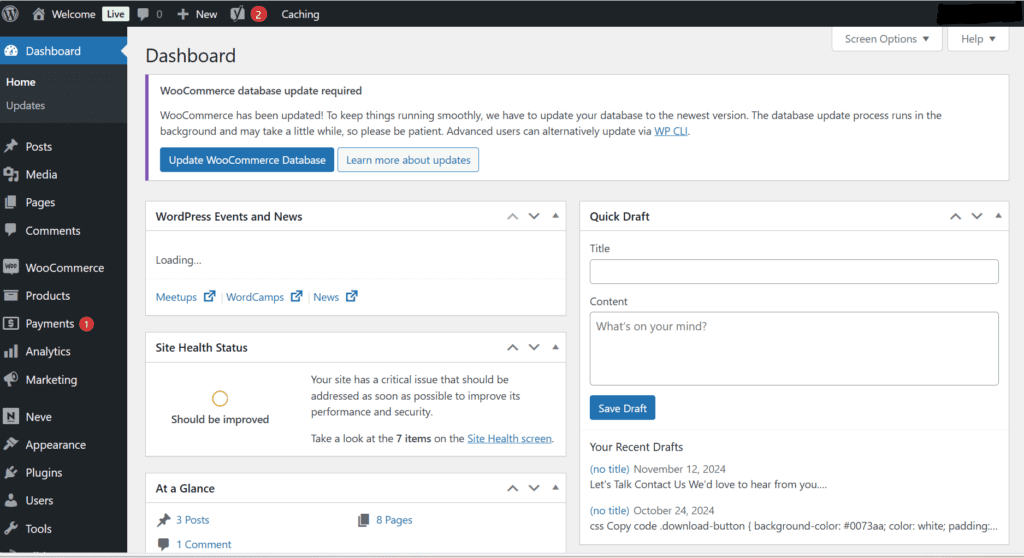Open the 3 Posts link
The width and height of the screenshot is (1024, 558).
coord(193,520)
